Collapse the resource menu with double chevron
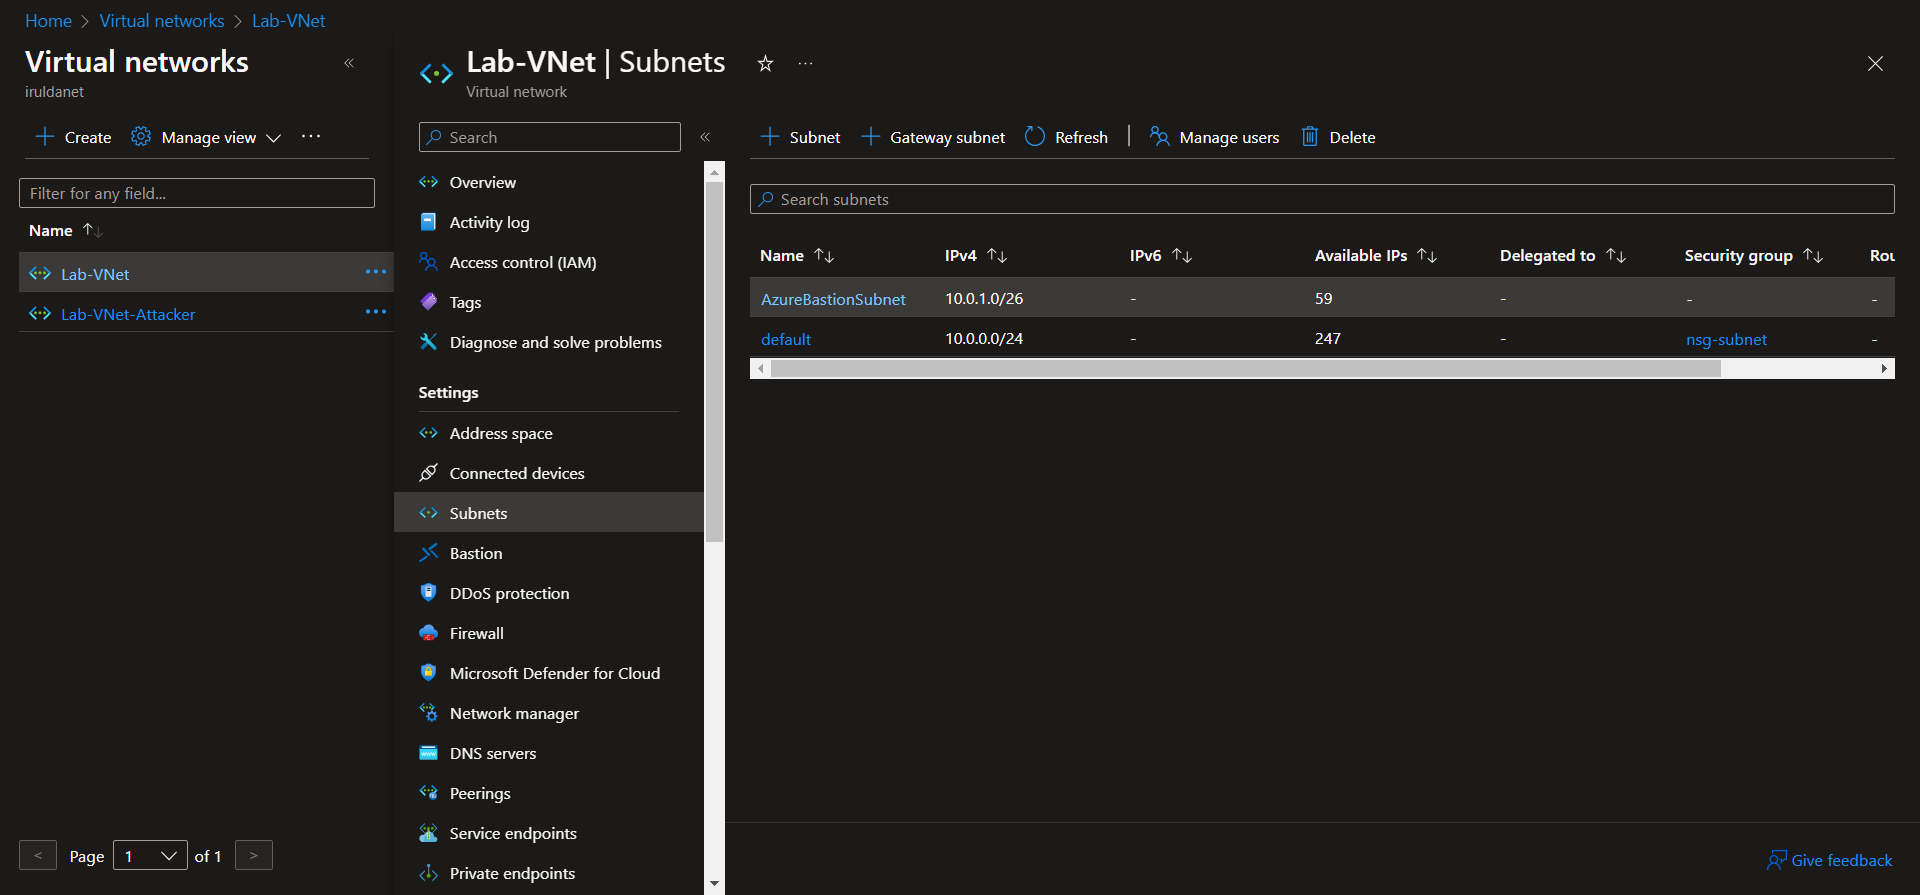This screenshot has width=1920, height=895. click(x=705, y=137)
